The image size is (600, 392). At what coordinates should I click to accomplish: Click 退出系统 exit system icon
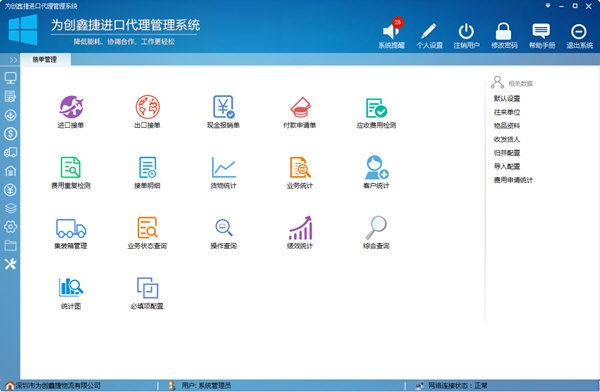[579, 31]
